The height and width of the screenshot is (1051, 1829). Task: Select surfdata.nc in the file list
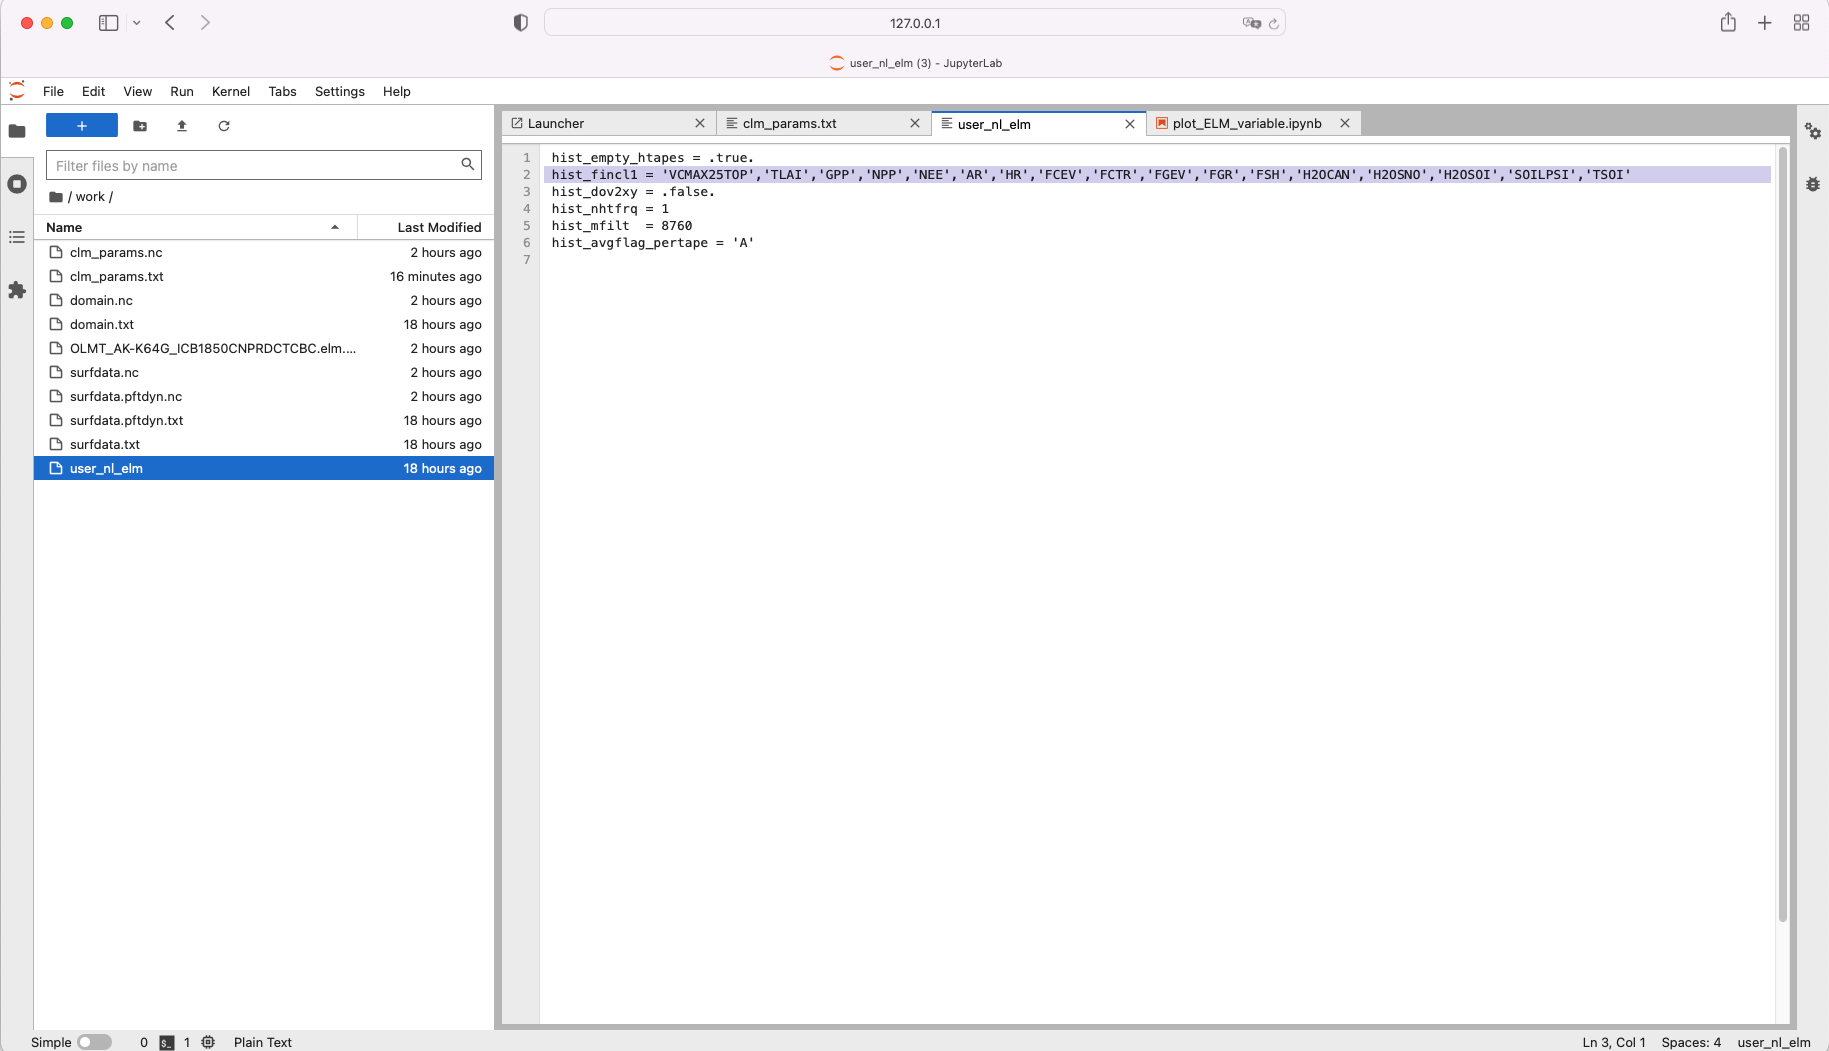[x=103, y=372]
